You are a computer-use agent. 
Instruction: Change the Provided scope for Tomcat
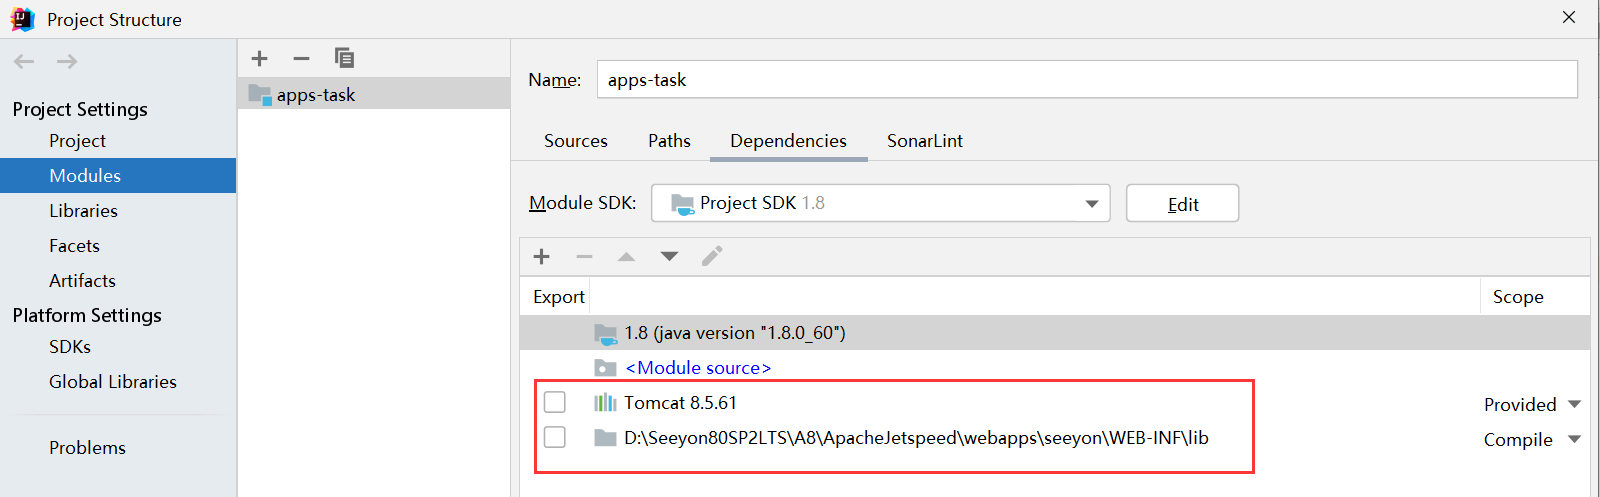1532,404
